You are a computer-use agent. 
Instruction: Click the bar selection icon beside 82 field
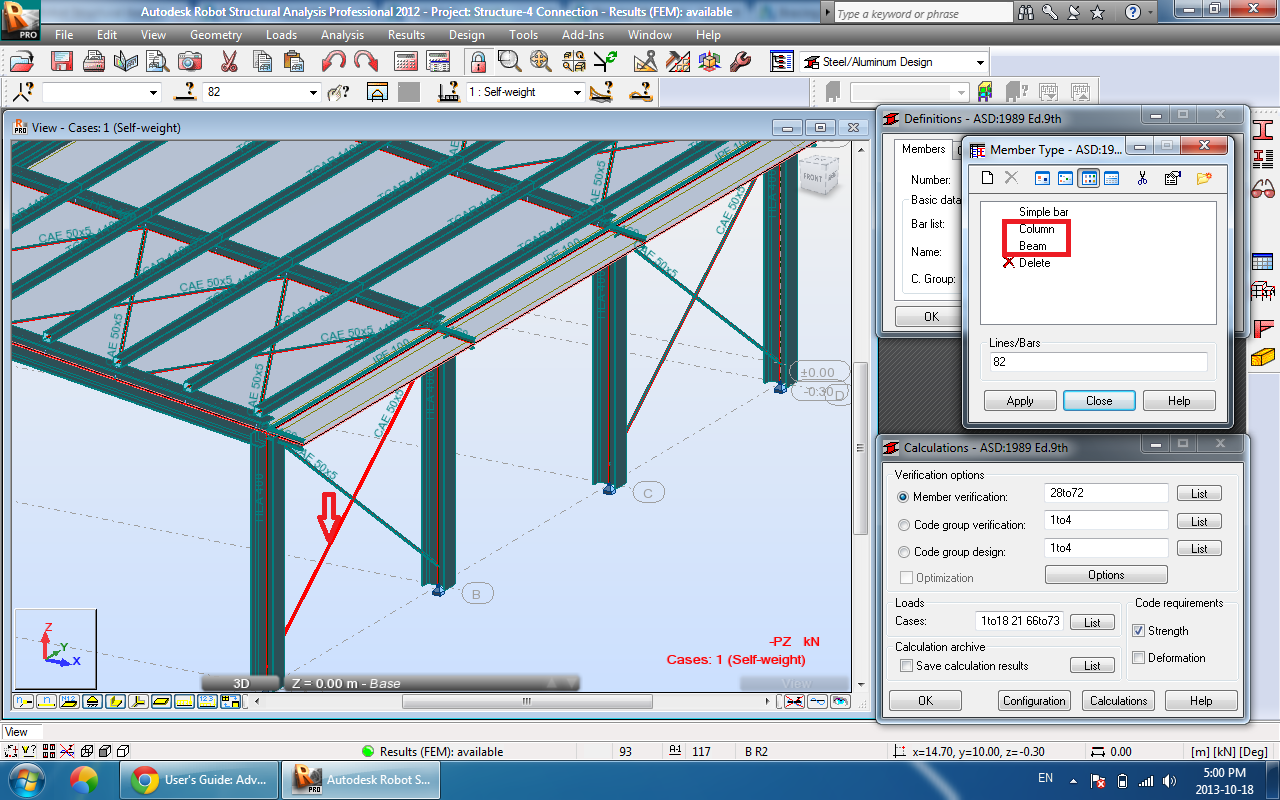(x=184, y=92)
